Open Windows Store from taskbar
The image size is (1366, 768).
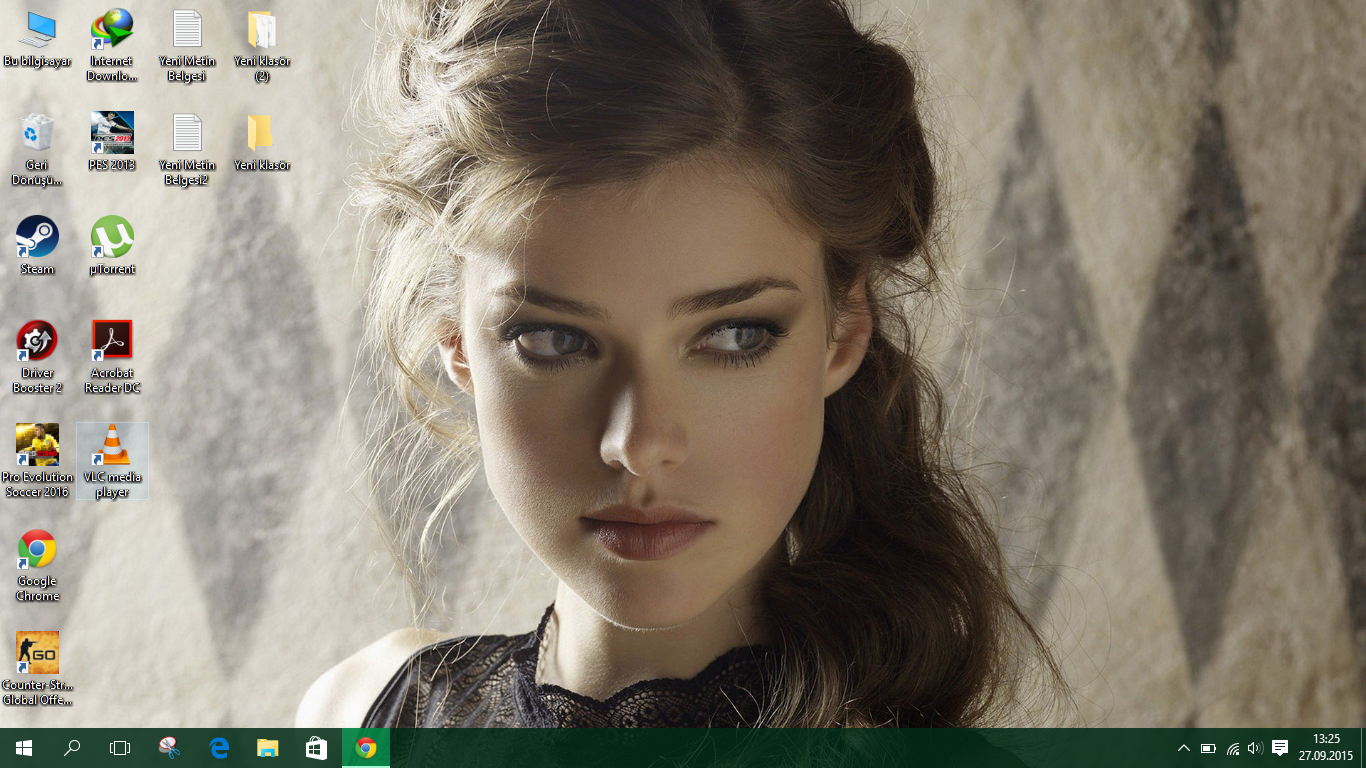(x=316, y=748)
